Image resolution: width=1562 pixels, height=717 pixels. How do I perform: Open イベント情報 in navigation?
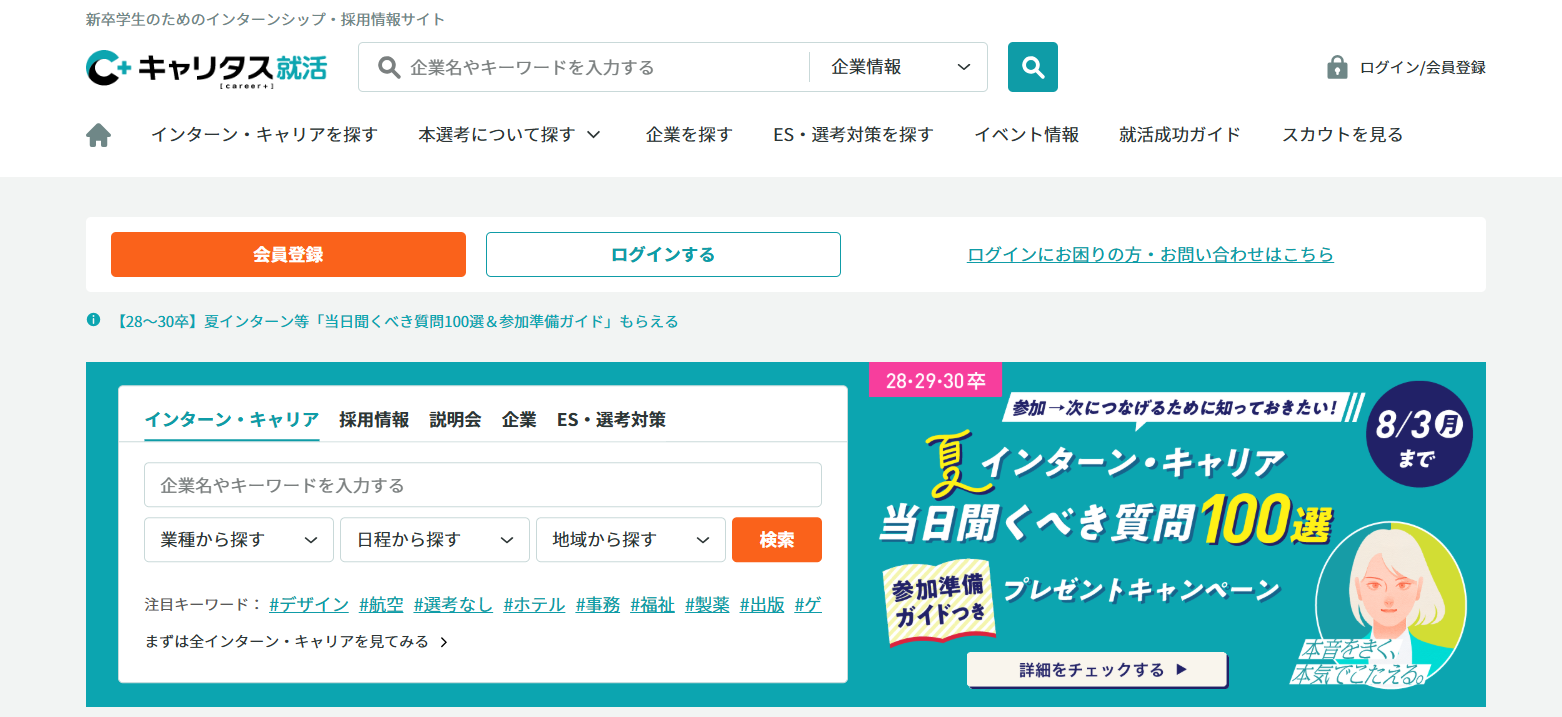pos(1026,134)
